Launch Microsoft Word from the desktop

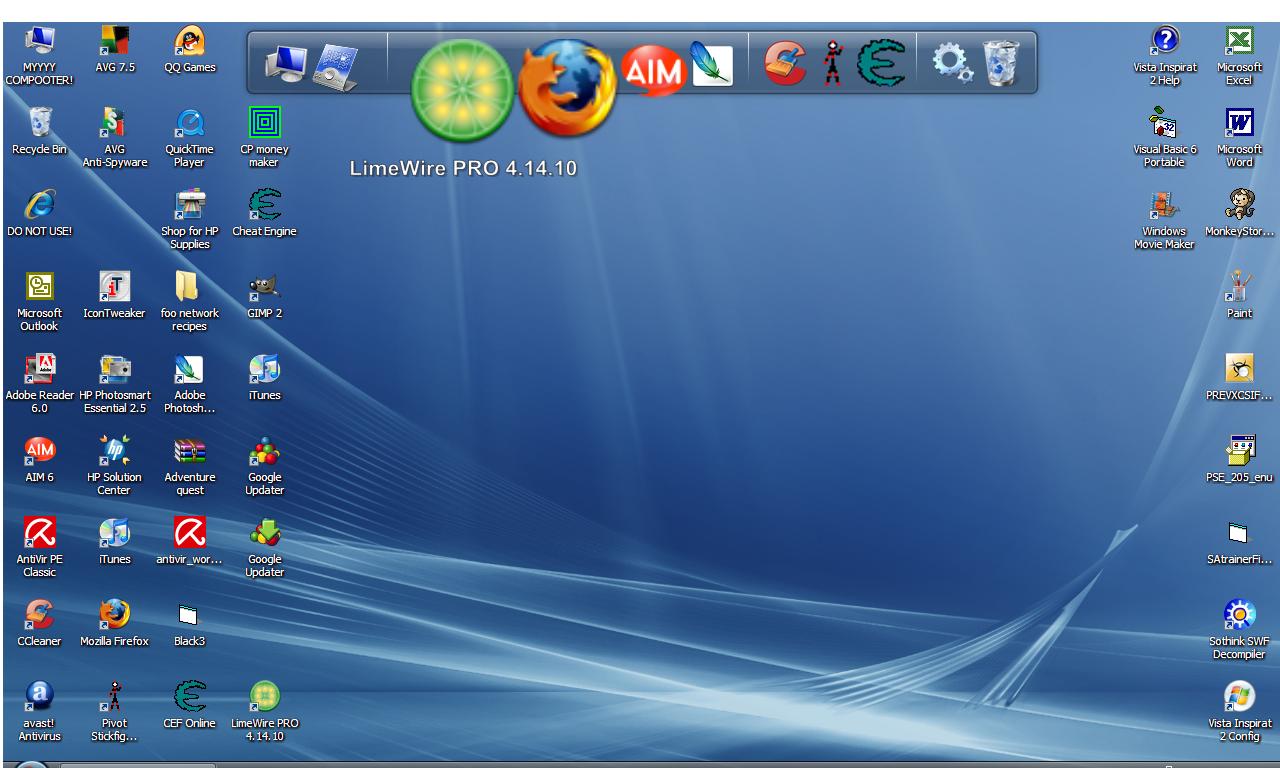click(1240, 139)
